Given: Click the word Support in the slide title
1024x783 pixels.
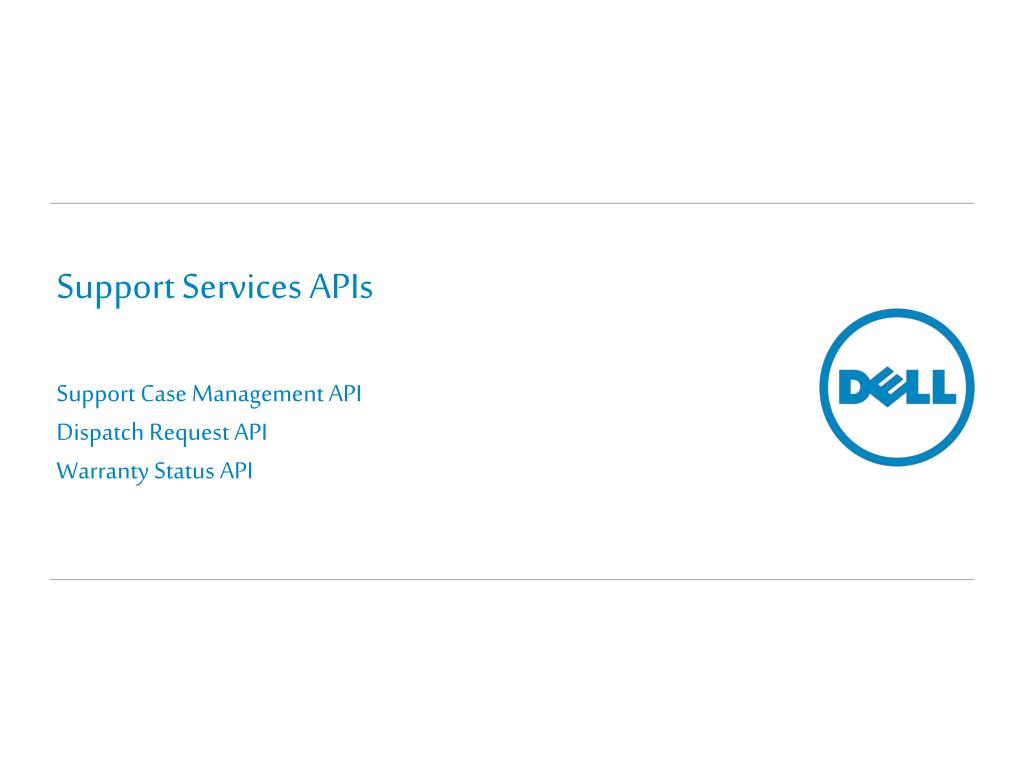Looking at the screenshot, I should click(x=116, y=288).
